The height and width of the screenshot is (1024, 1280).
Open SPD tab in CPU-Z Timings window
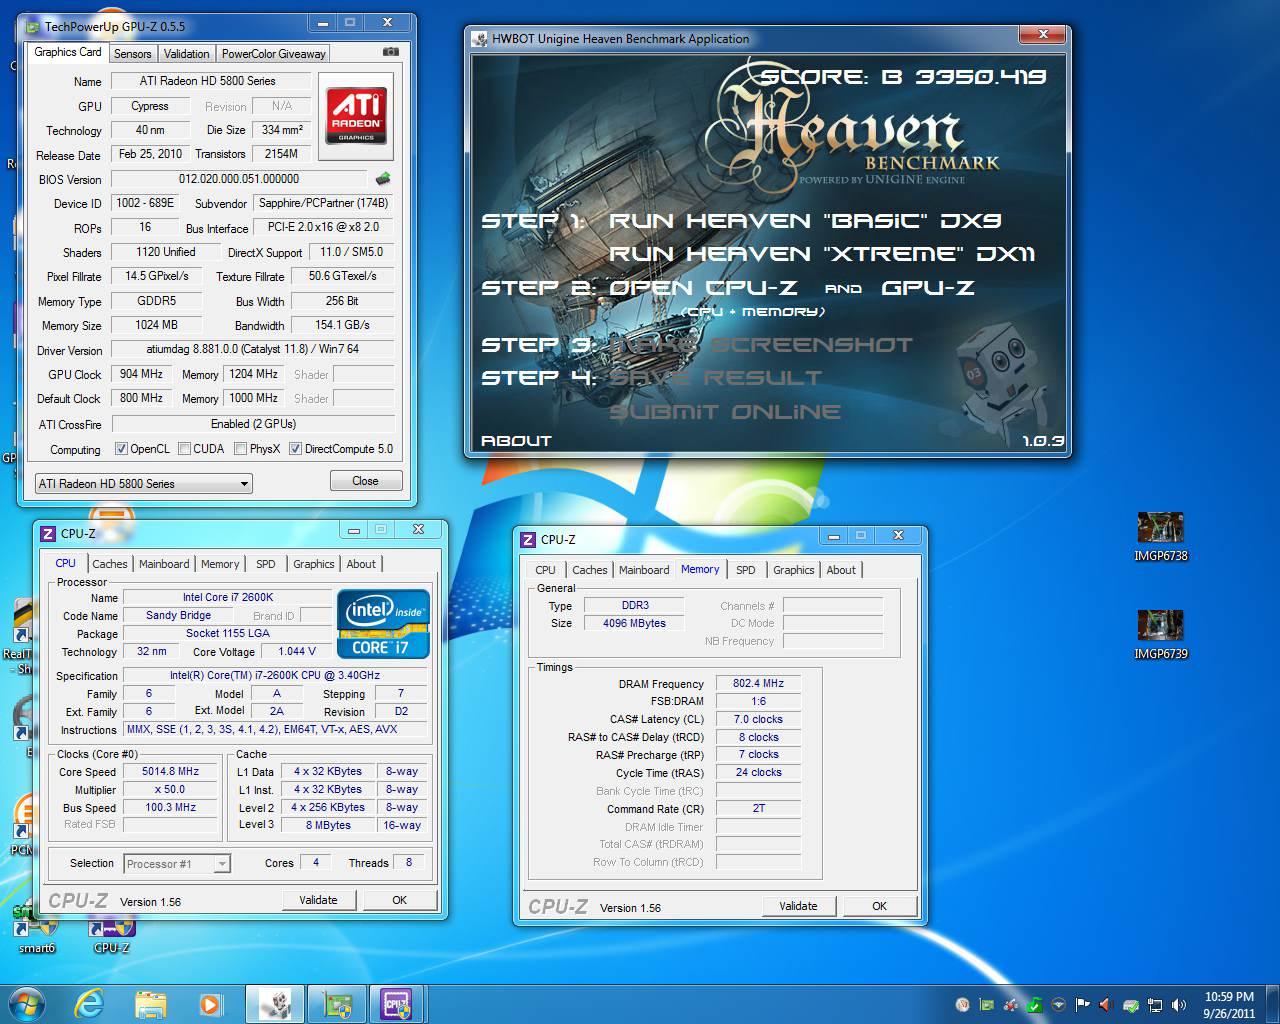coord(746,570)
